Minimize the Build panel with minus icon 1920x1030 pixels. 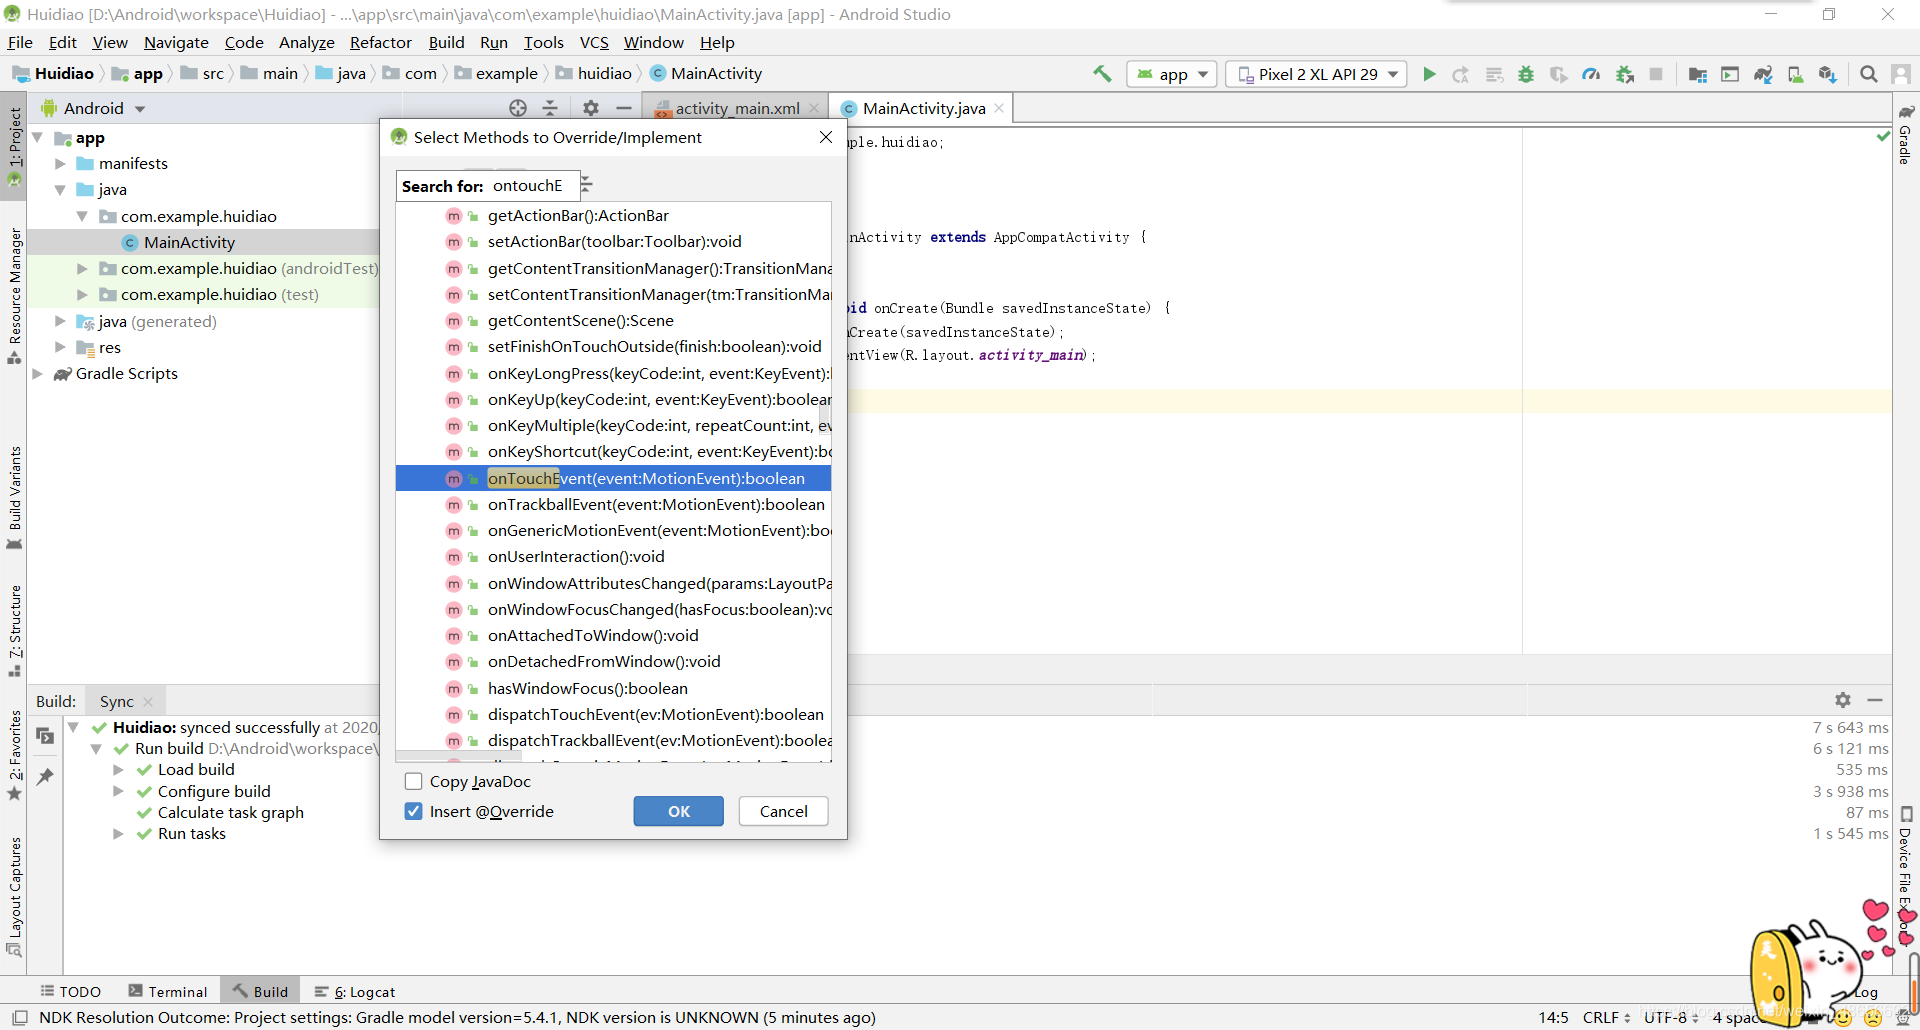coord(1875,700)
